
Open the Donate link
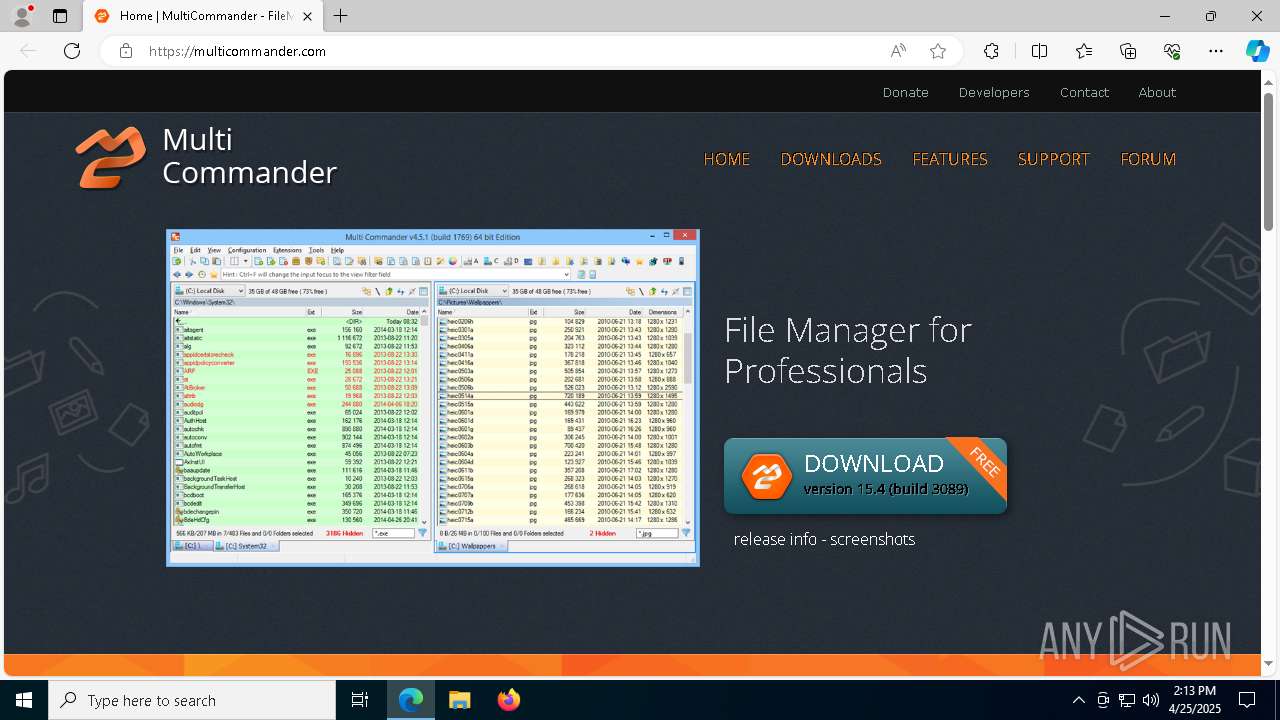(906, 92)
